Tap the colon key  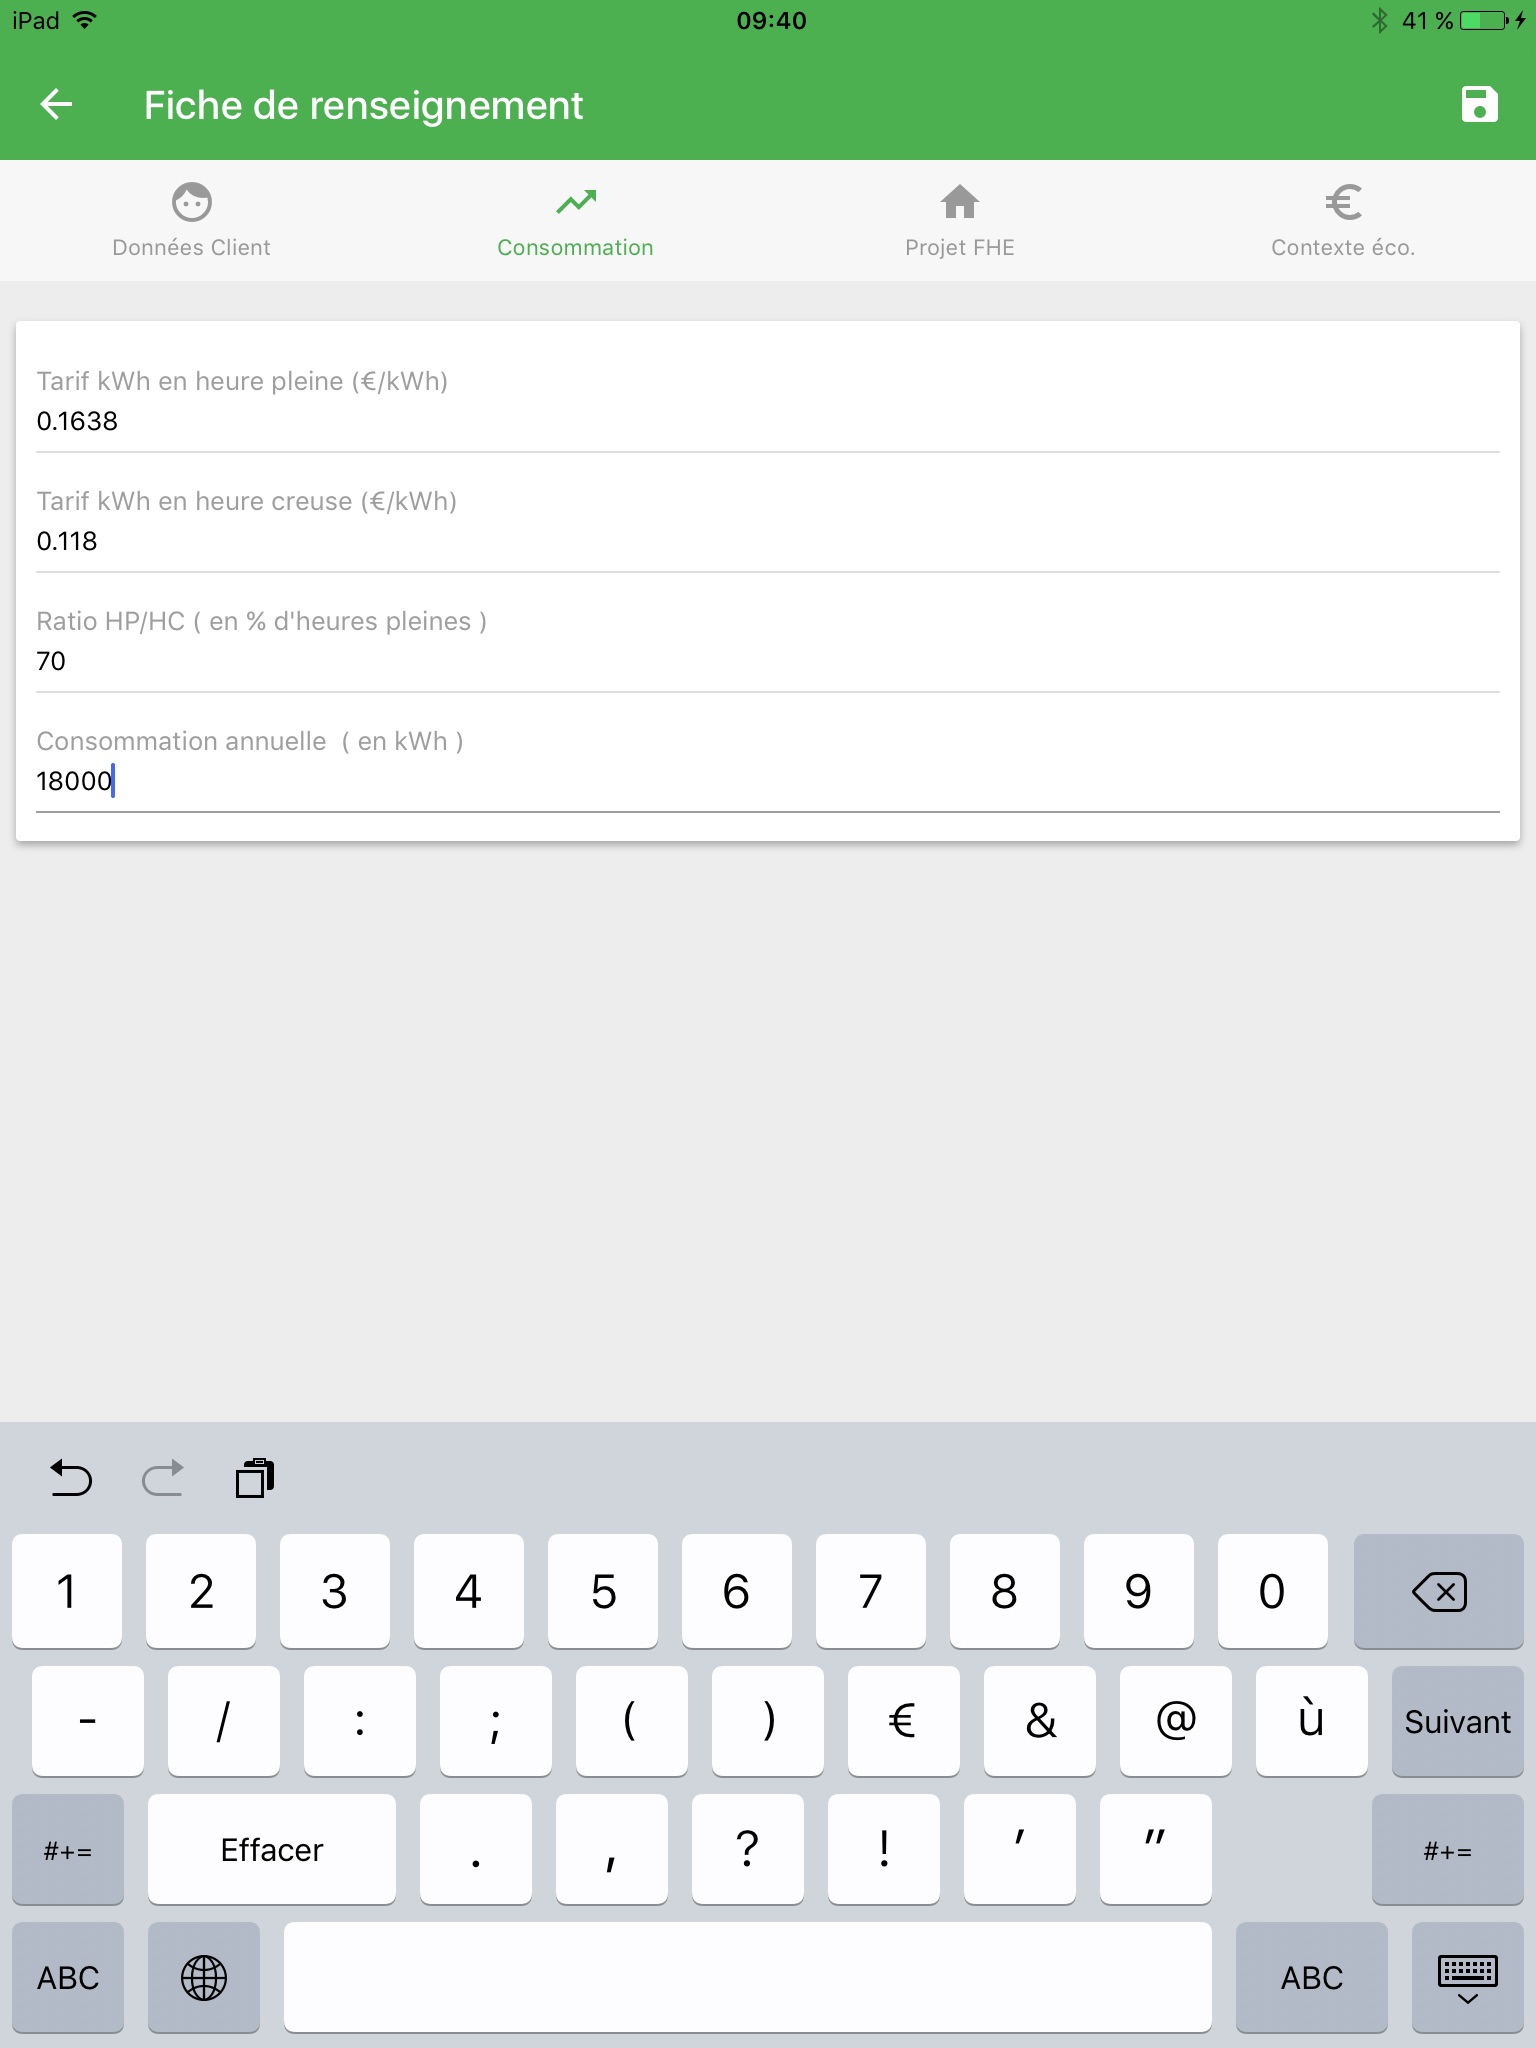(360, 1721)
